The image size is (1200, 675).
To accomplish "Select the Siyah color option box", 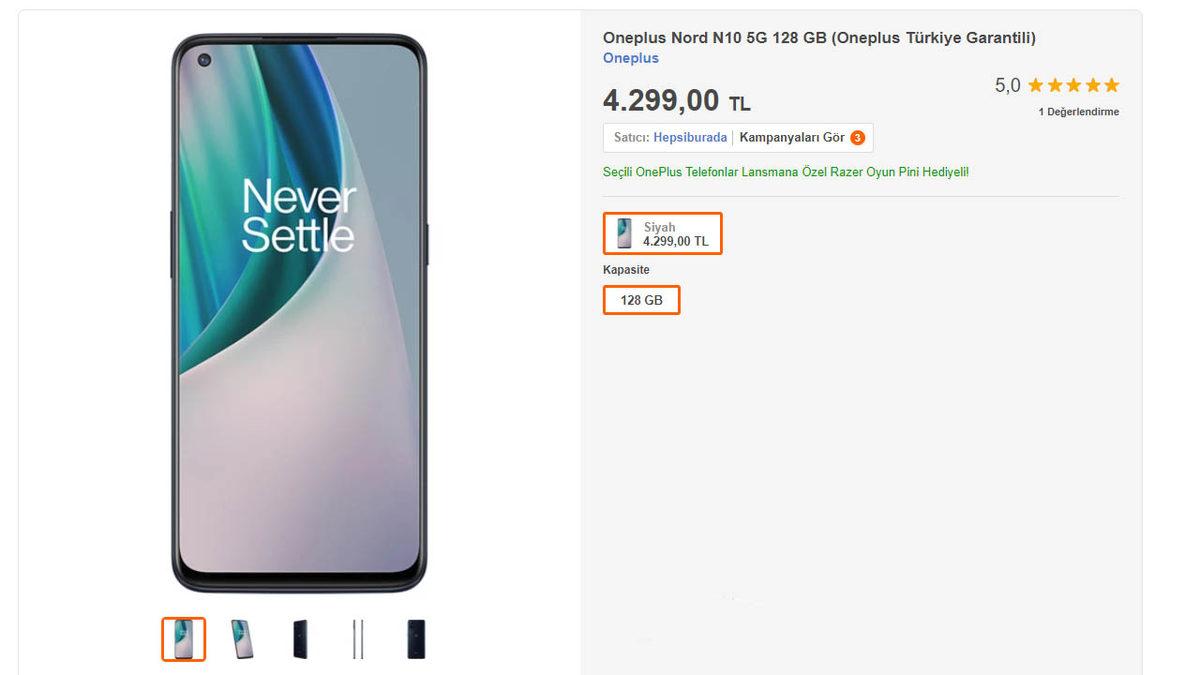I will [662, 233].
